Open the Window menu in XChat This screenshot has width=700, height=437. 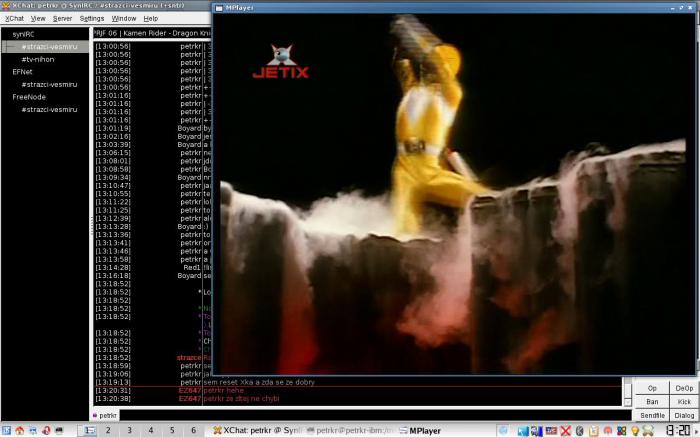(124, 18)
